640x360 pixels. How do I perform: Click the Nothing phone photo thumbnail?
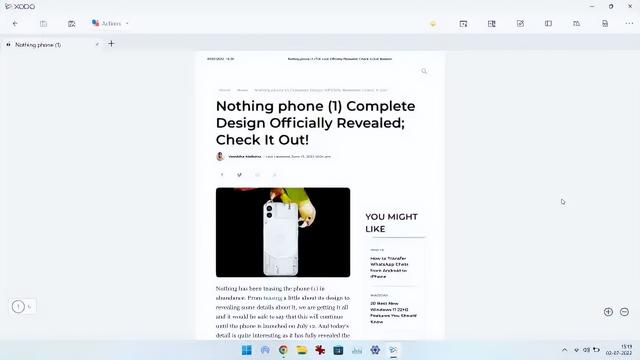coord(283,232)
